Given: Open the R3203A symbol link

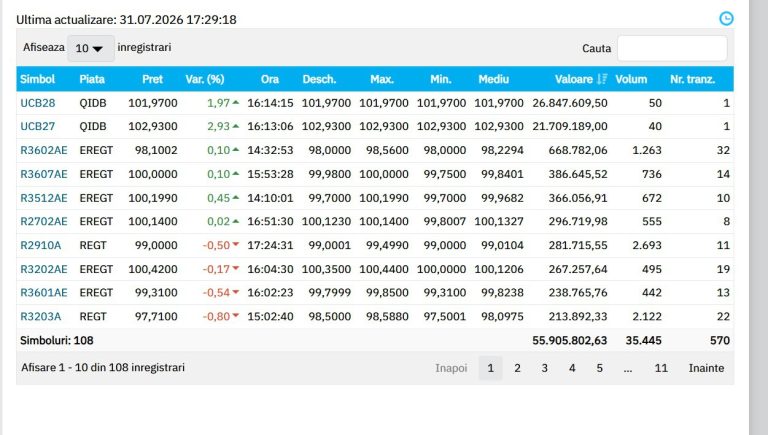Looking at the screenshot, I should click(41, 316).
